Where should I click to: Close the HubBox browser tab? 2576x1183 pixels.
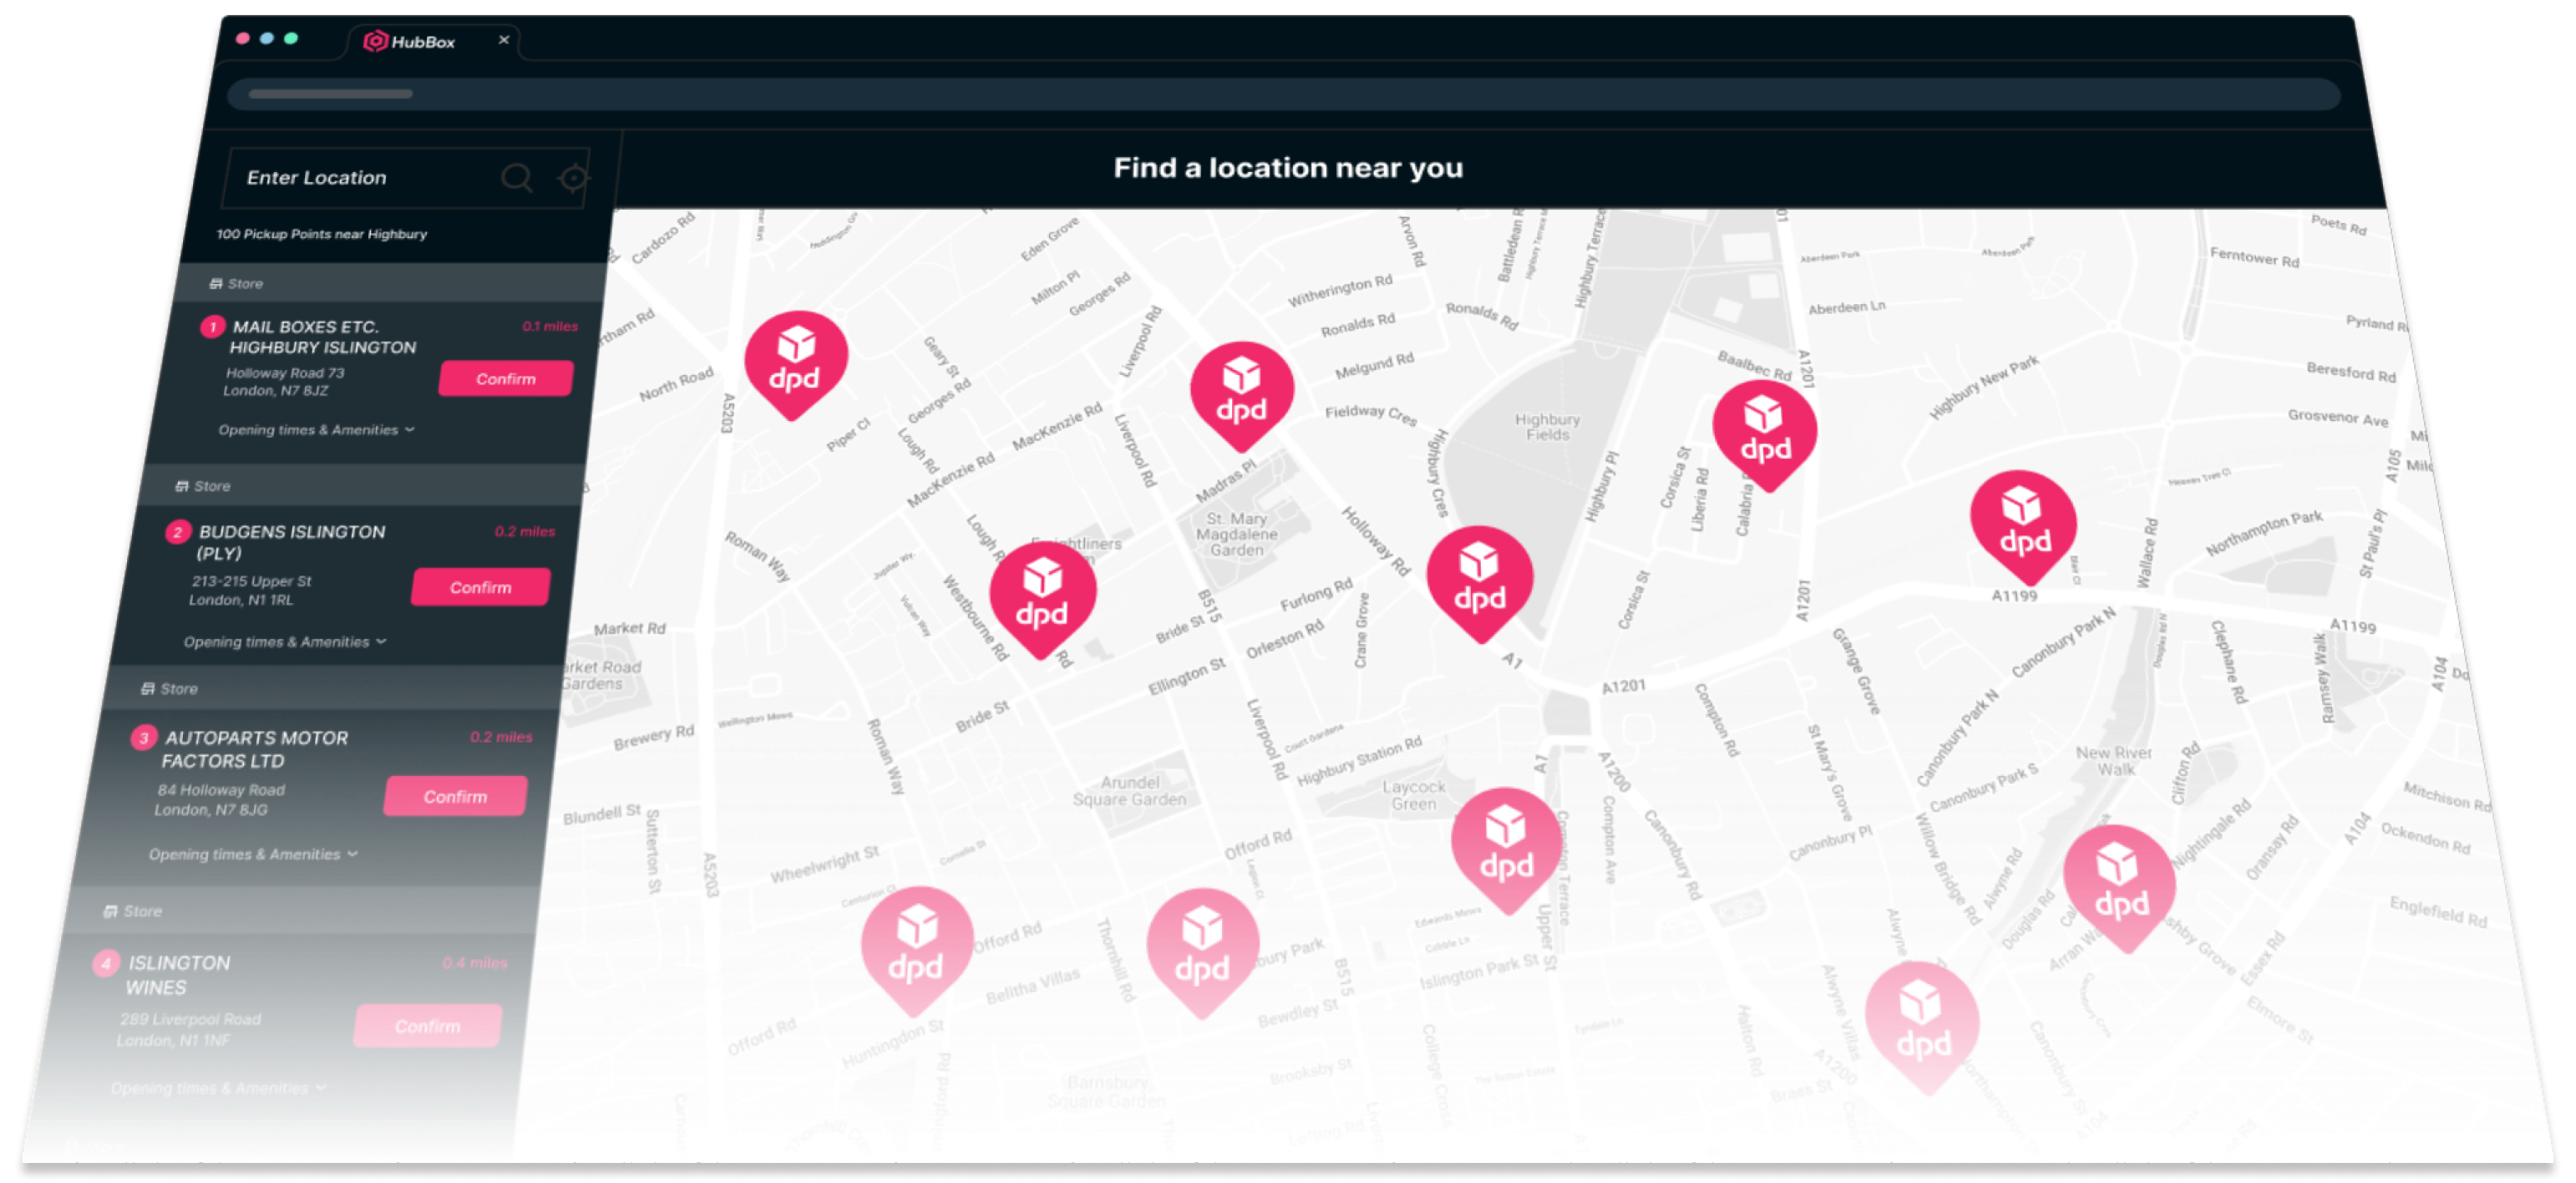(x=504, y=40)
